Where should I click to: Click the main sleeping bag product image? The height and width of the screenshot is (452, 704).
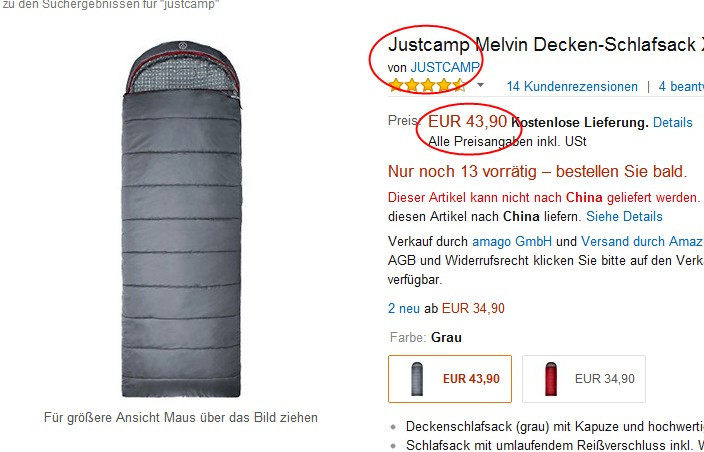click(181, 219)
